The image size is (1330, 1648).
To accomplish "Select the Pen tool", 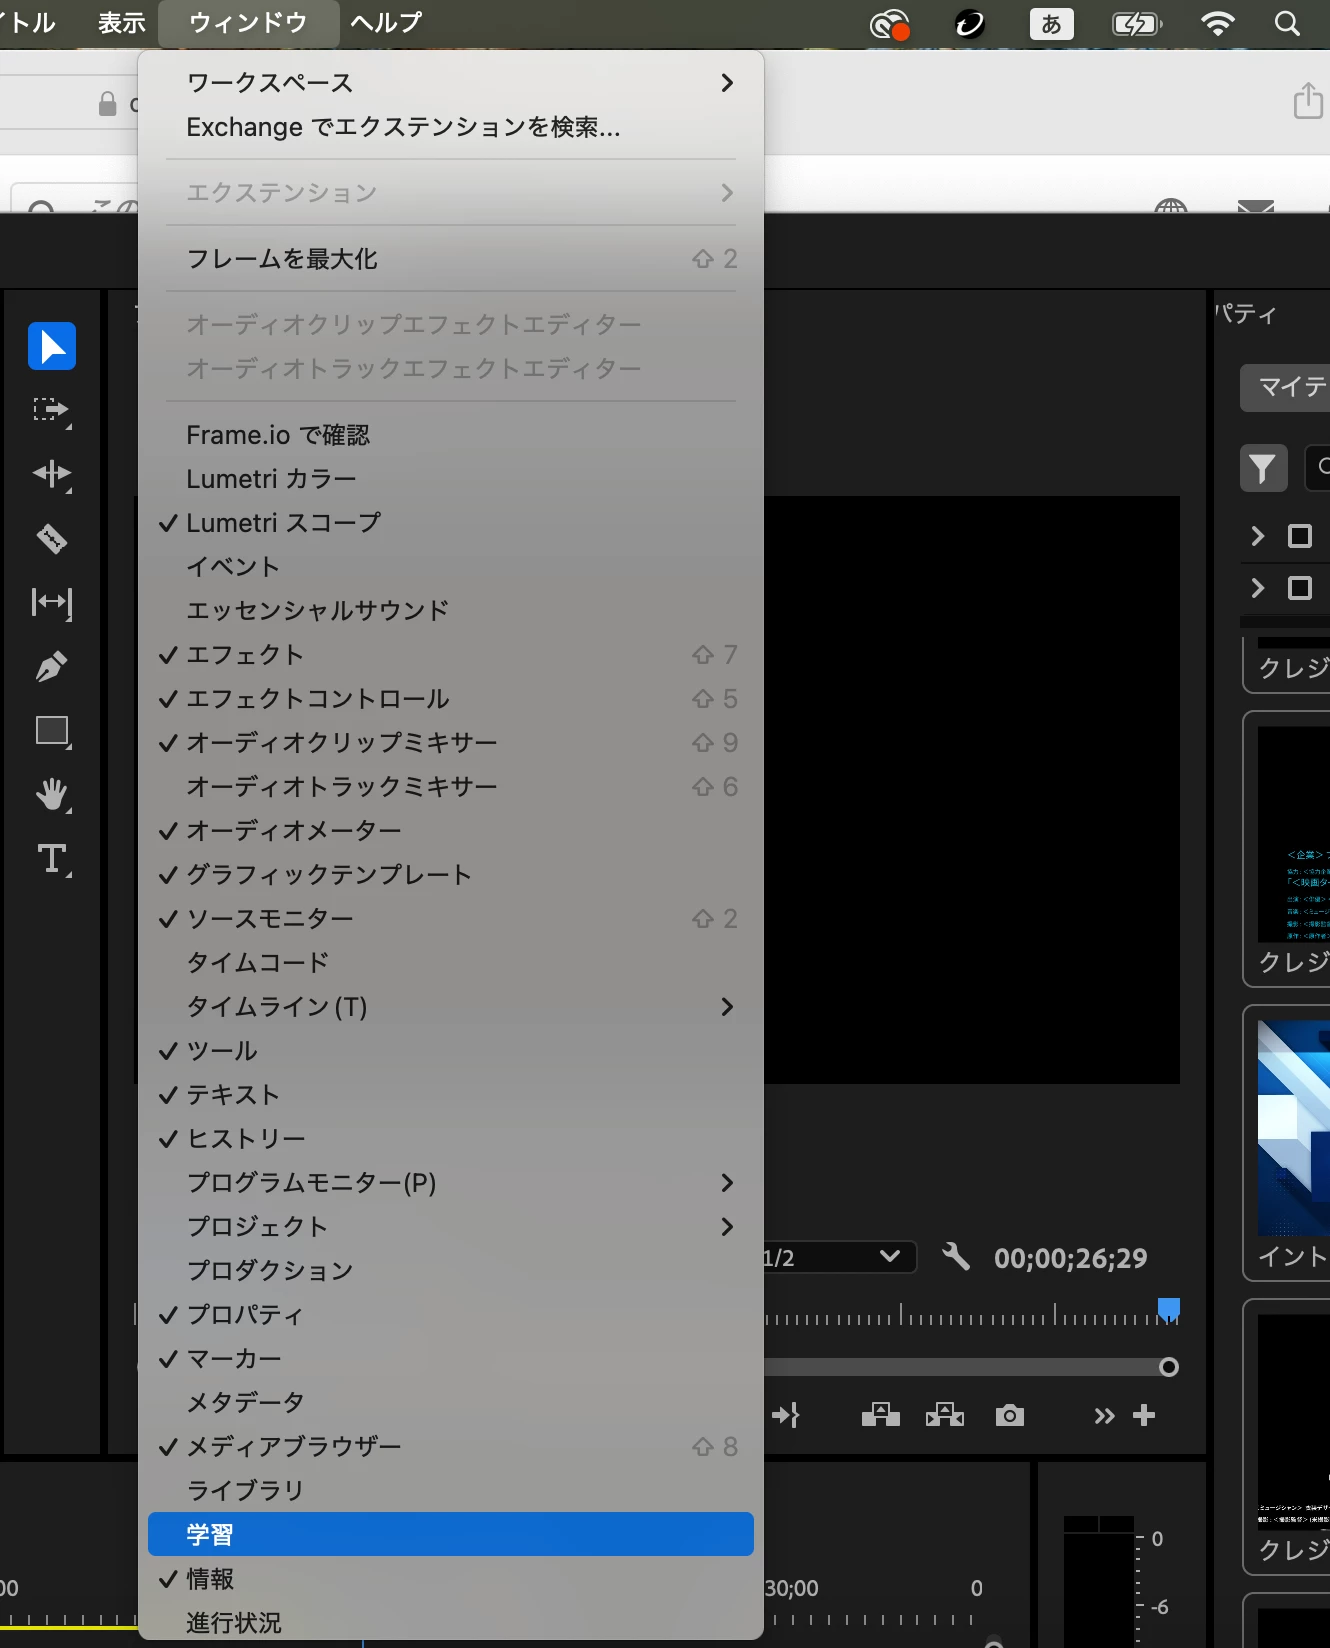I will [x=52, y=667].
